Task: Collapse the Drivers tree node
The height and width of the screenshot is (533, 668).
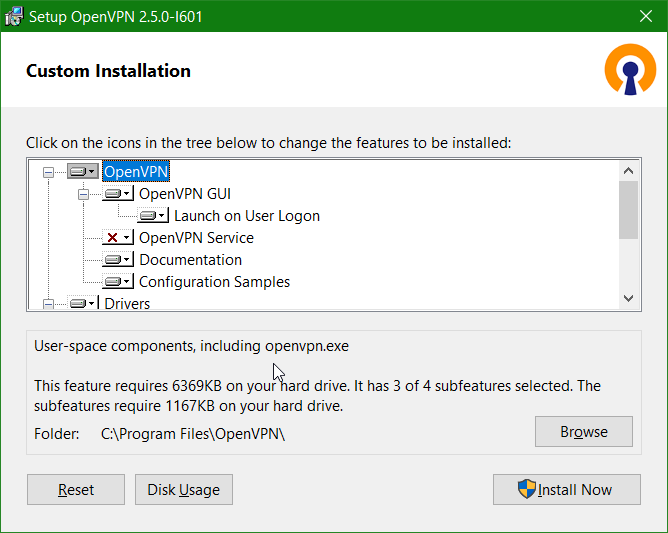Action: [48, 303]
